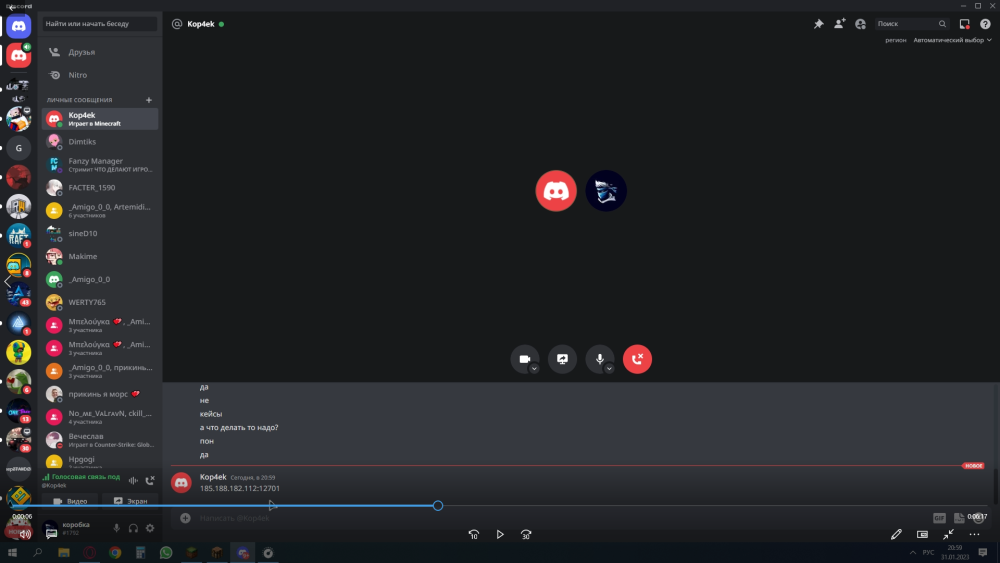Open Google Chrome from taskbar
The width and height of the screenshot is (1000, 563).
[115, 553]
